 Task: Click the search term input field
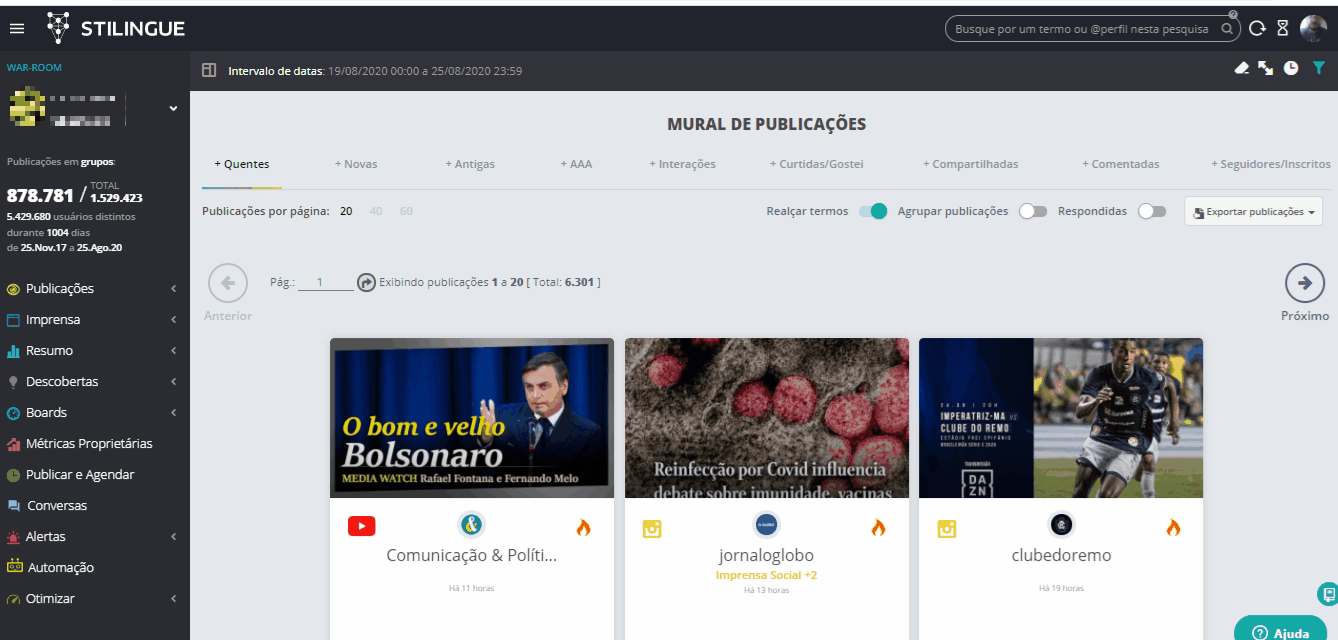[x=1080, y=29]
